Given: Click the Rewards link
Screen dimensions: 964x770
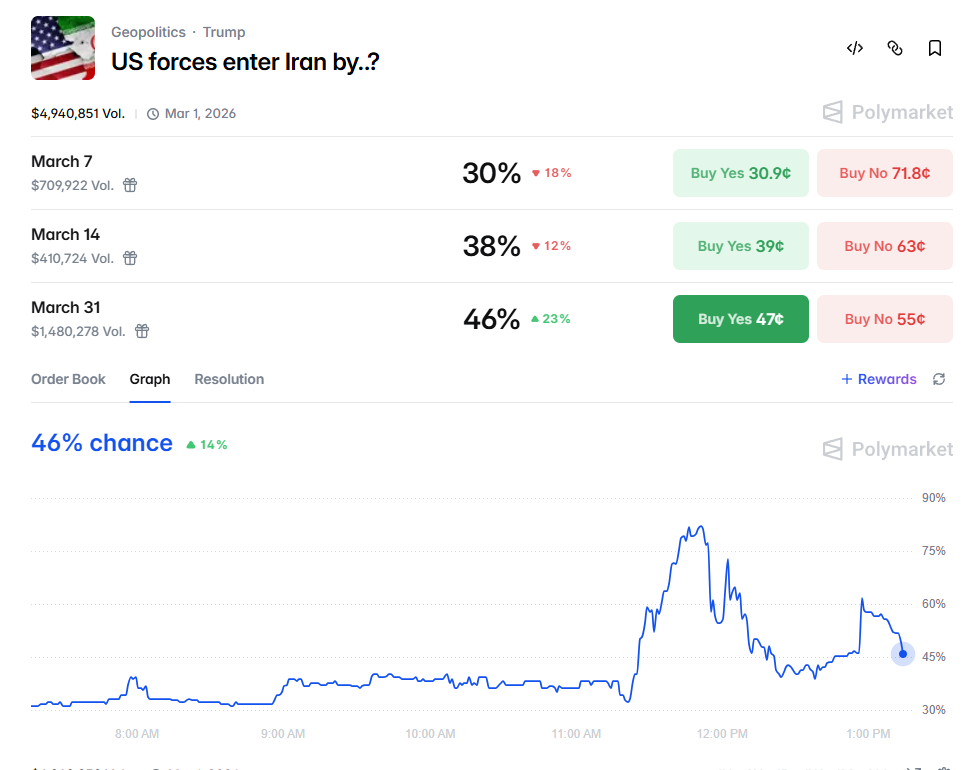Looking at the screenshot, I should click(879, 379).
